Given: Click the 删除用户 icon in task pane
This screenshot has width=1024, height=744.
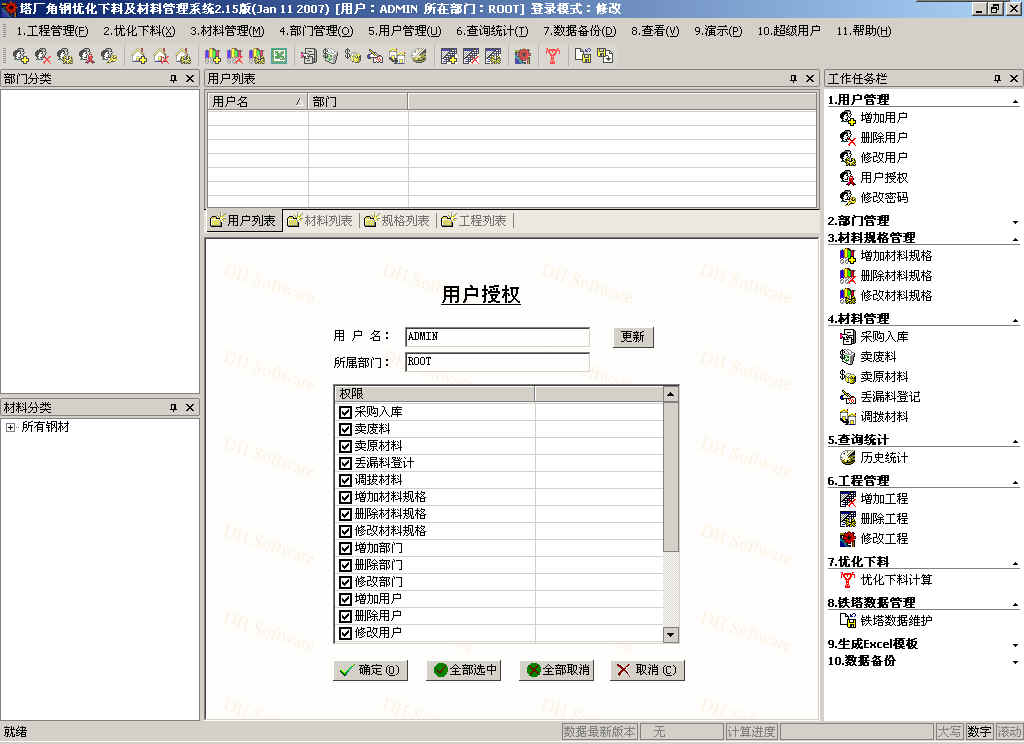Looking at the screenshot, I should click(848, 138).
